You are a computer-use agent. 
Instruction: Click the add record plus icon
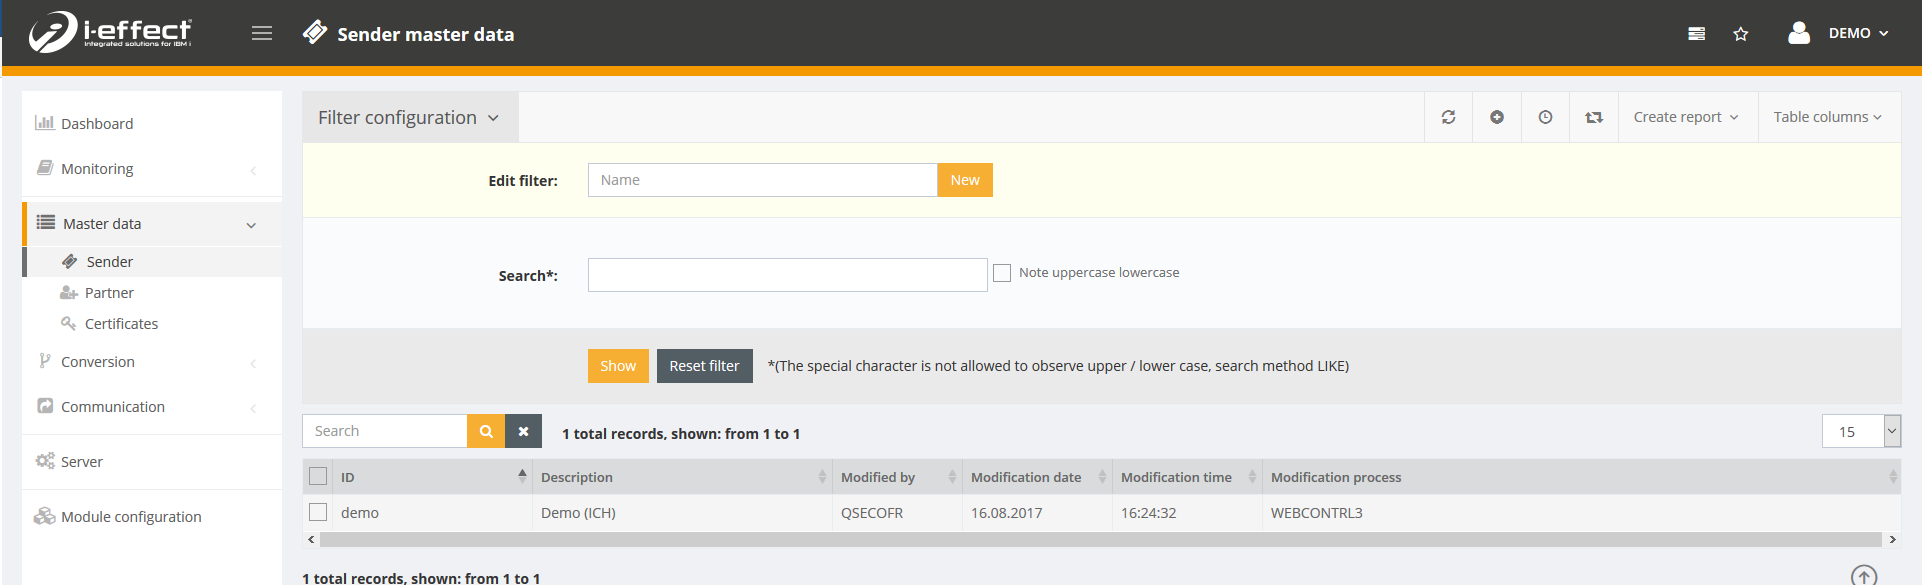pos(1497,117)
